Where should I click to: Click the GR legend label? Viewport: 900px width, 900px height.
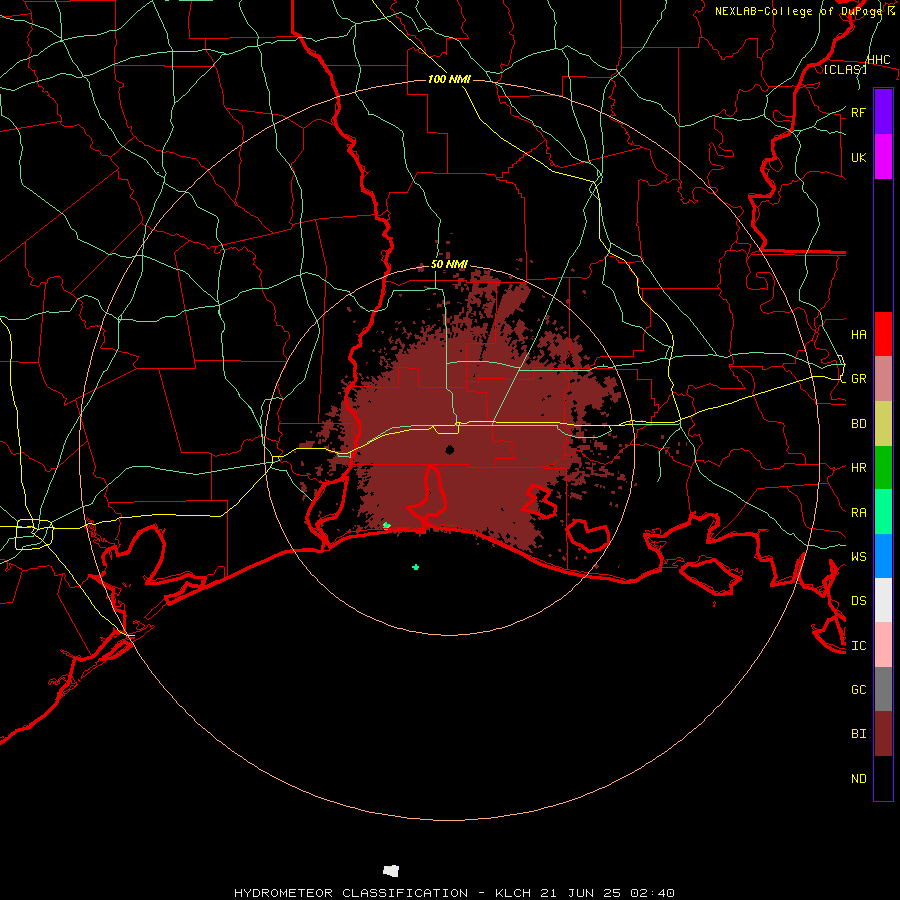coord(858,379)
